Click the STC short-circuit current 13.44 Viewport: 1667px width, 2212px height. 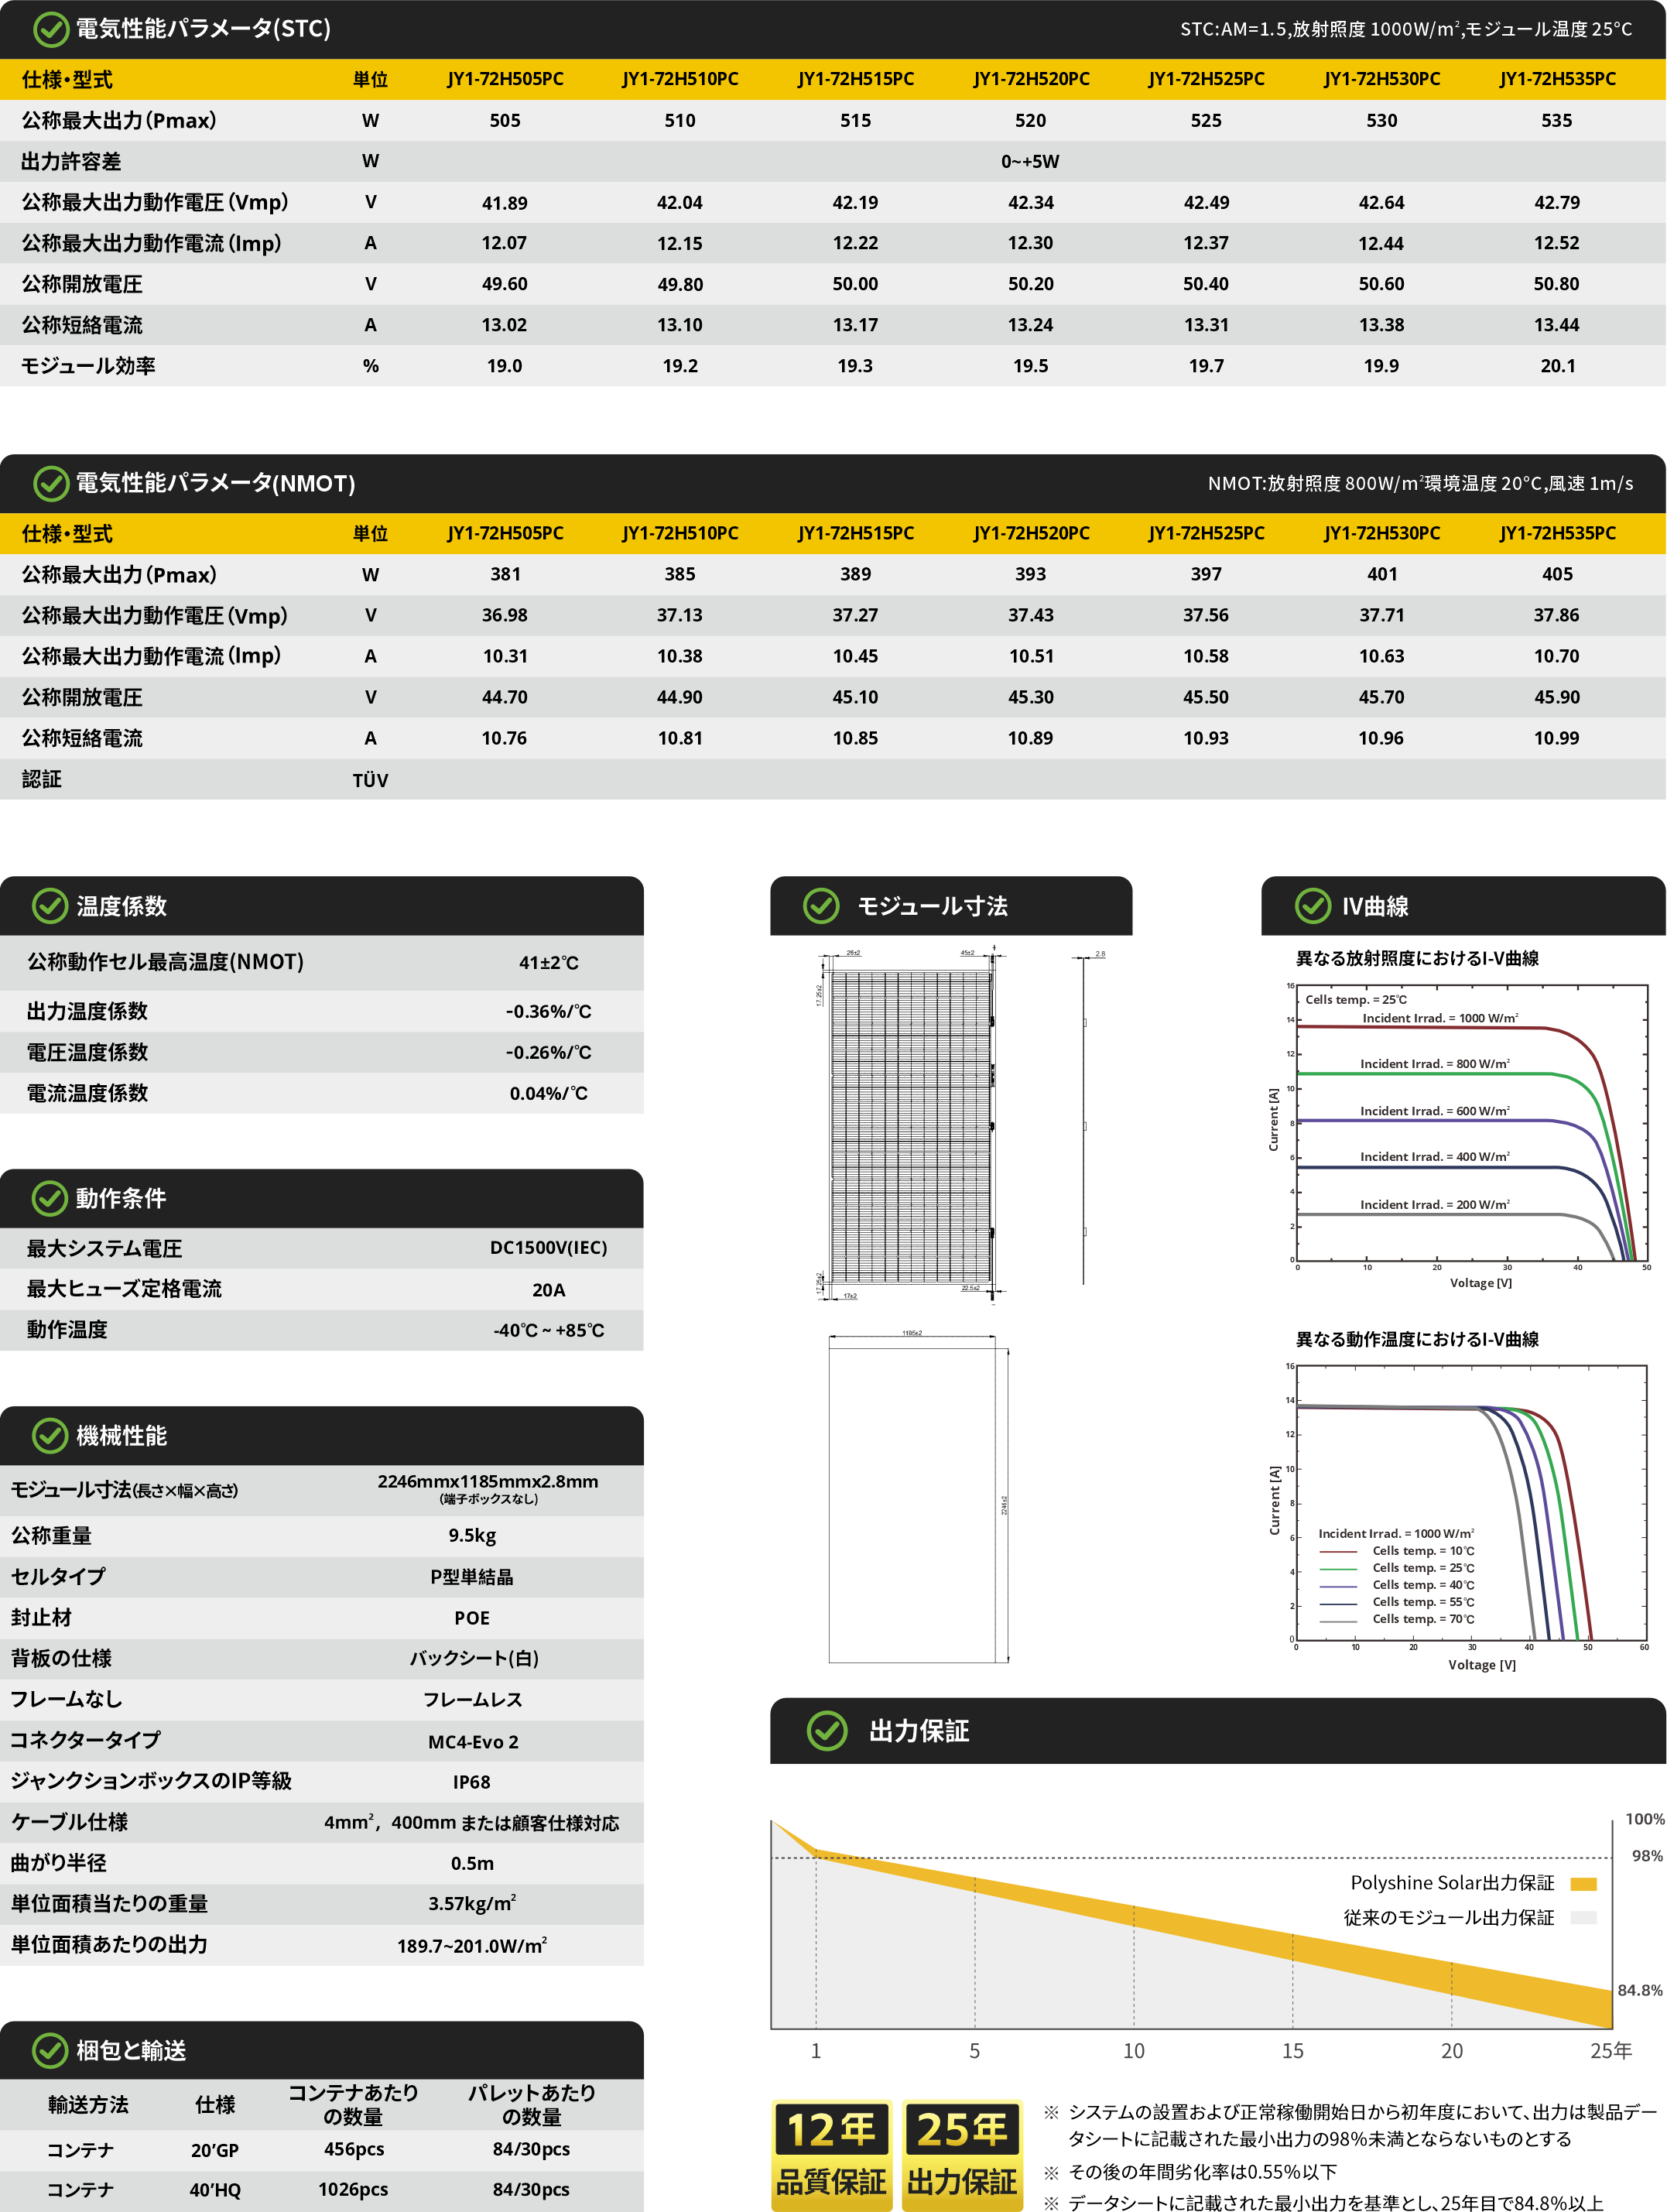(1557, 325)
